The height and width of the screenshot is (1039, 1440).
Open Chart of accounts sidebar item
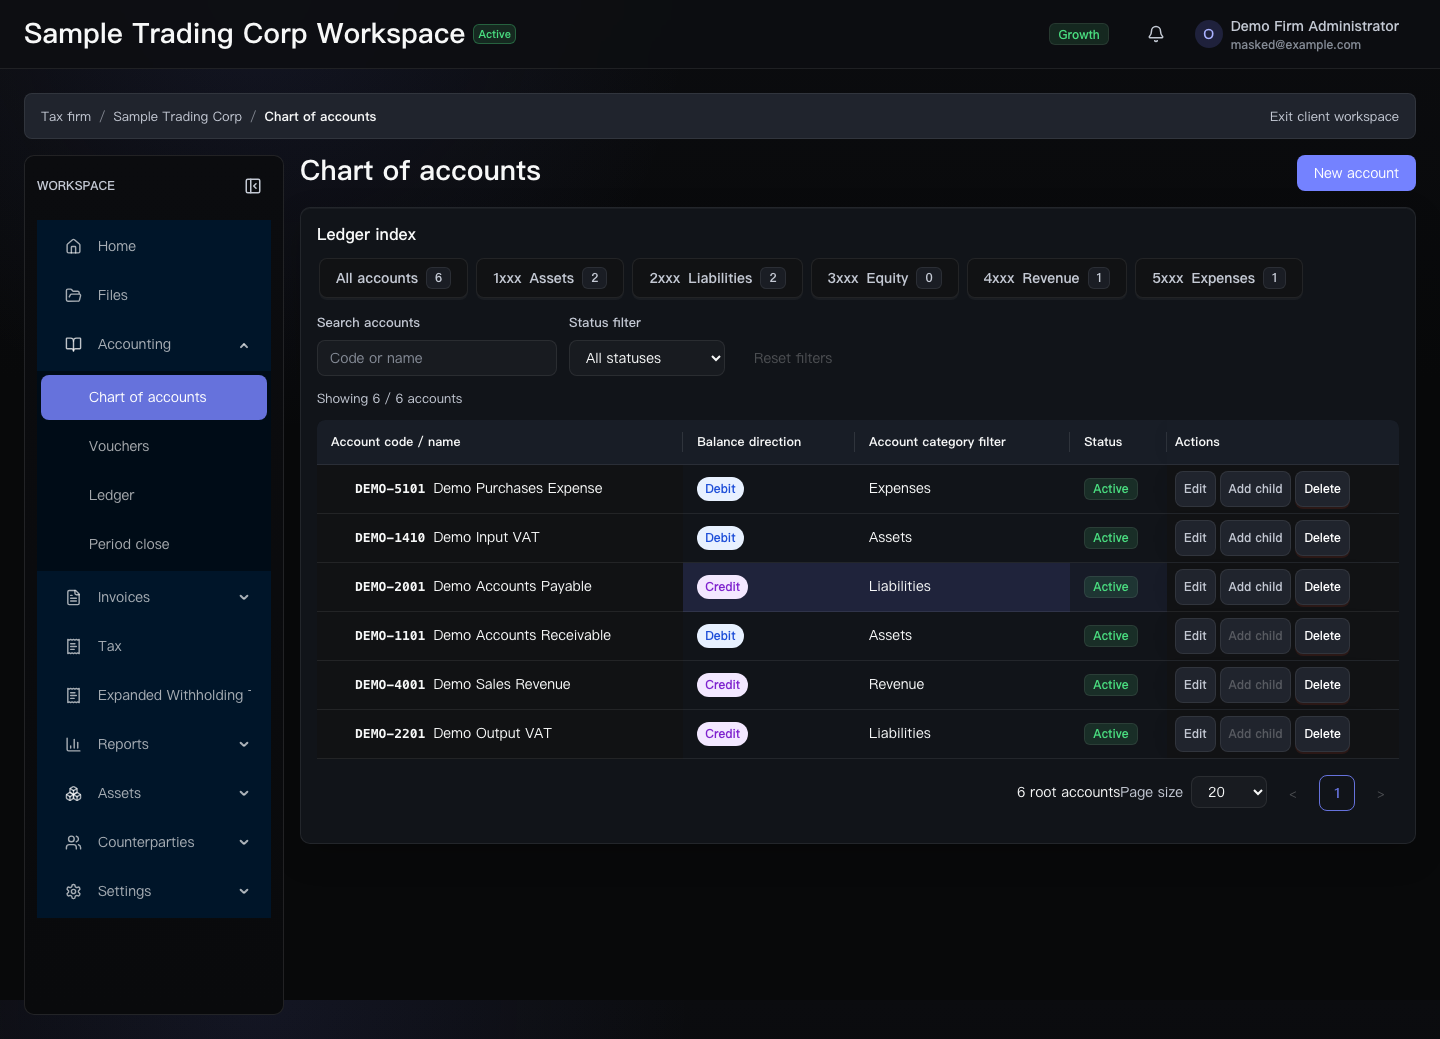tap(154, 397)
